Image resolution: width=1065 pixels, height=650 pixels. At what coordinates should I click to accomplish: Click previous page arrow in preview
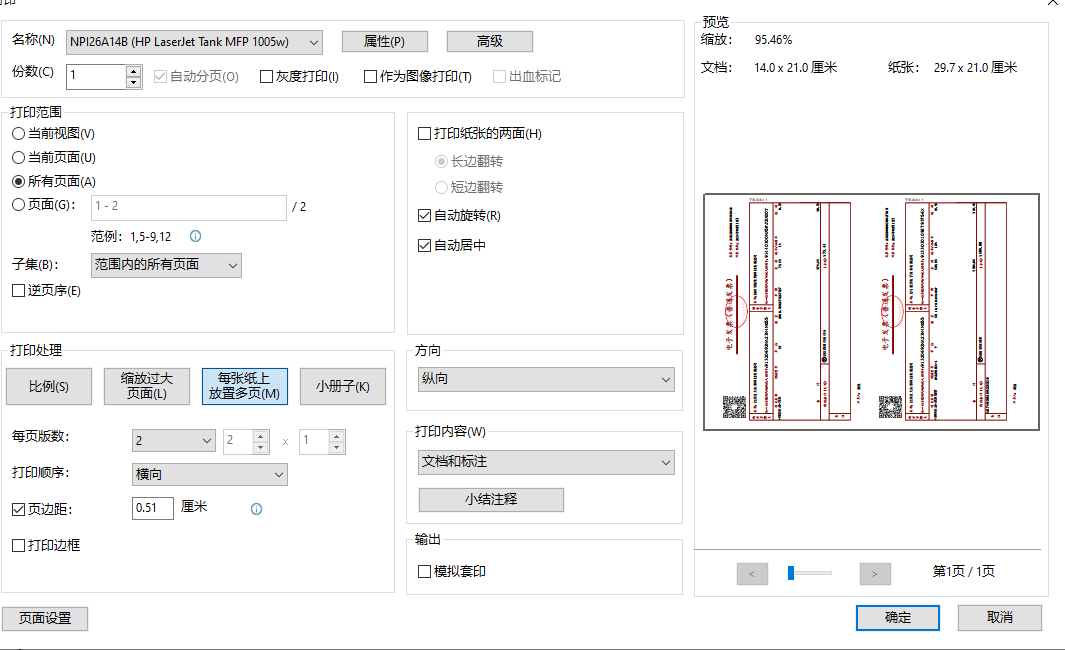[x=752, y=573]
